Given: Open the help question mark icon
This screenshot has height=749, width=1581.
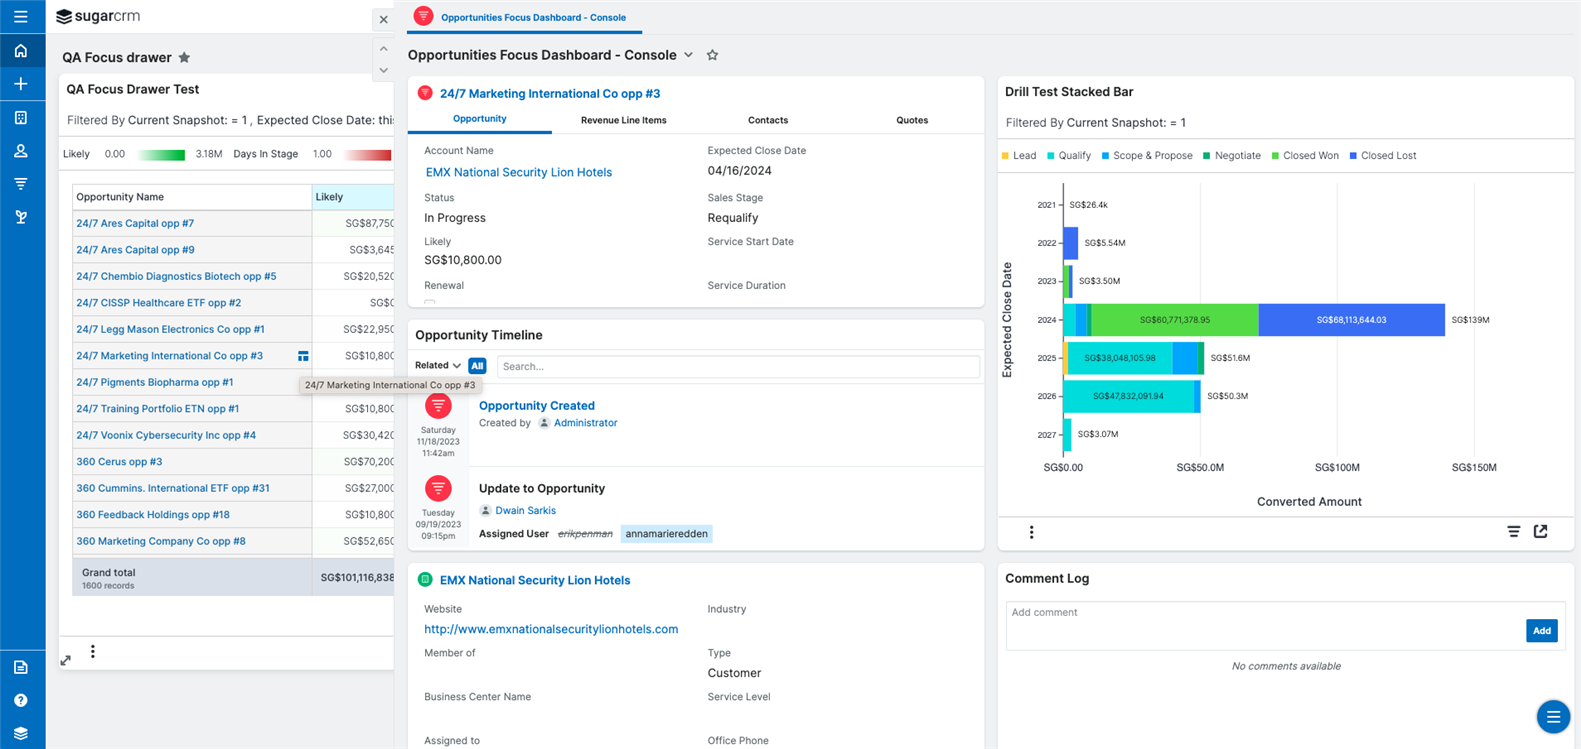Looking at the screenshot, I should click(20, 700).
